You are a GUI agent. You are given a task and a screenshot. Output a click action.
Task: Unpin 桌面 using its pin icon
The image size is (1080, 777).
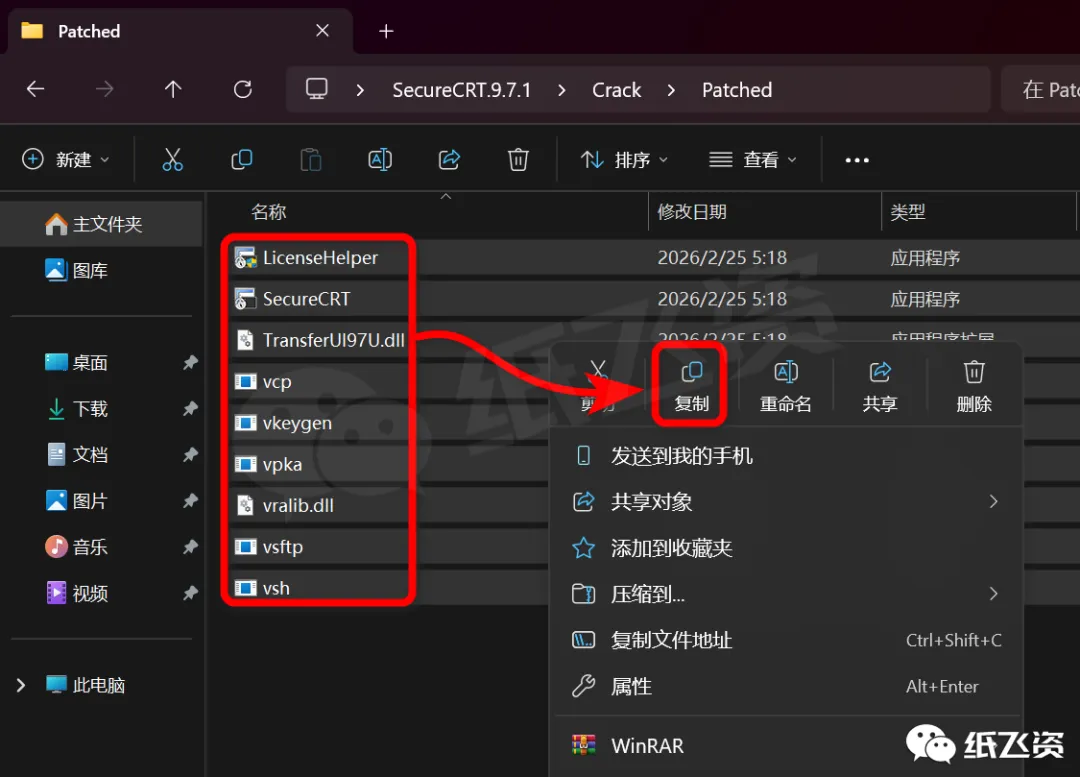coord(190,362)
